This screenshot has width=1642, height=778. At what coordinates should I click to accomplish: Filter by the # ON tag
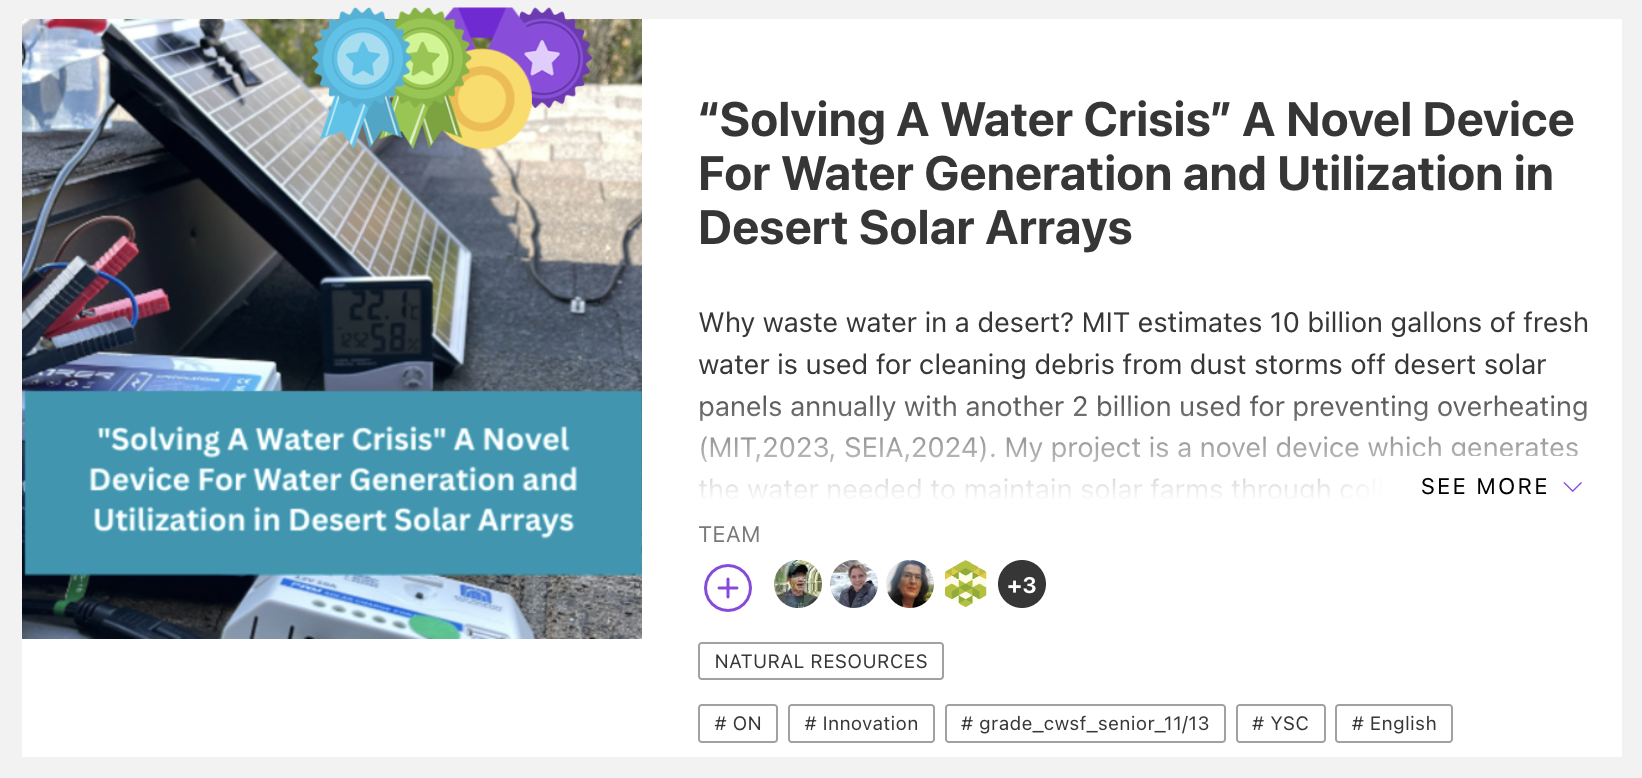(738, 724)
